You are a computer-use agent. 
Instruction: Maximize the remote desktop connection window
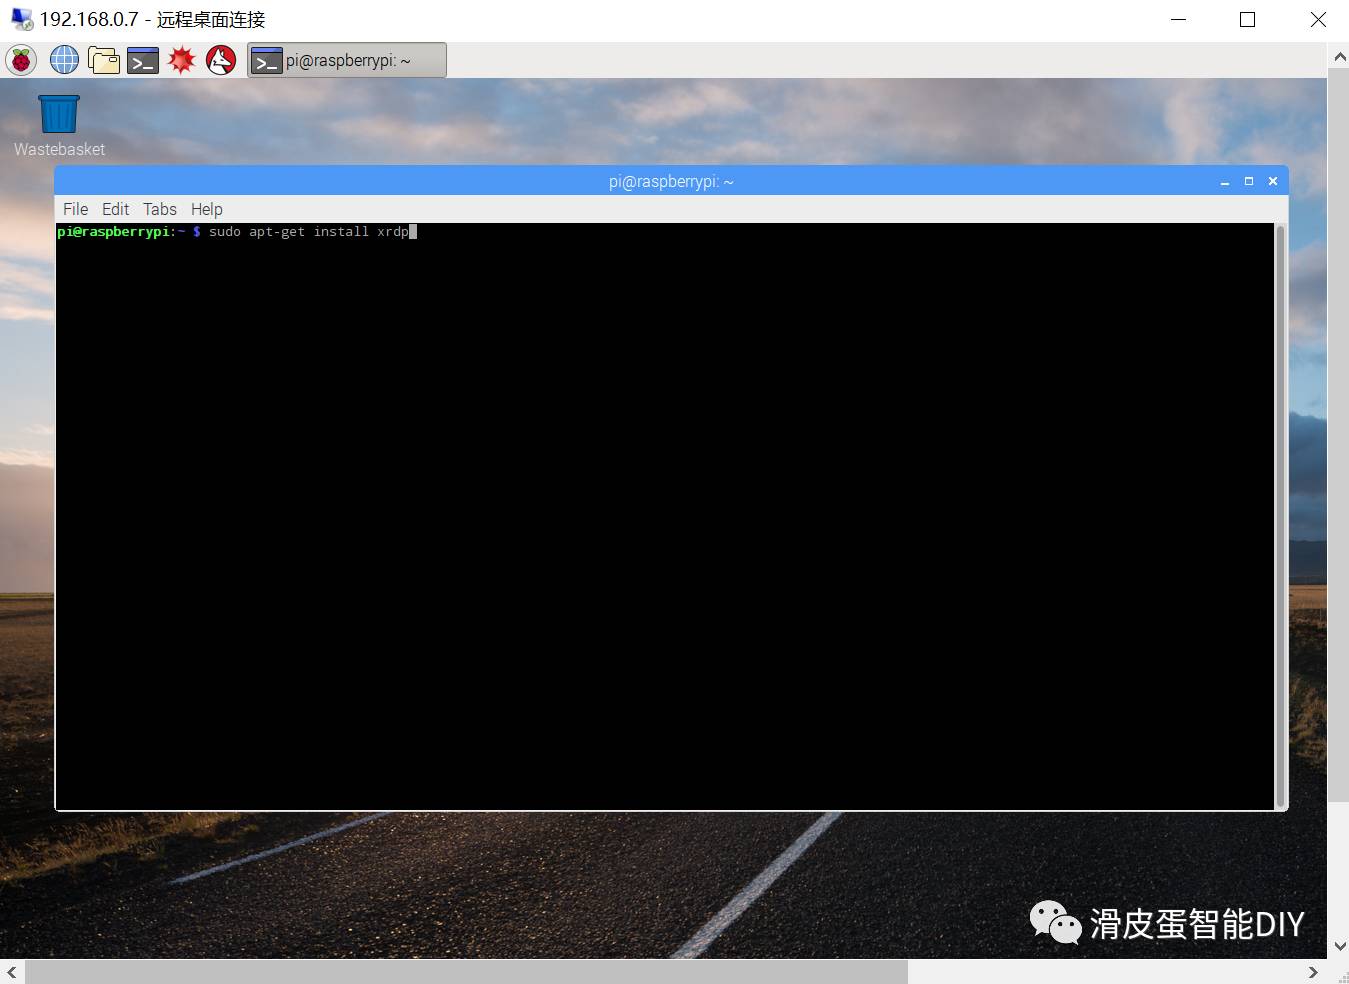tap(1247, 20)
